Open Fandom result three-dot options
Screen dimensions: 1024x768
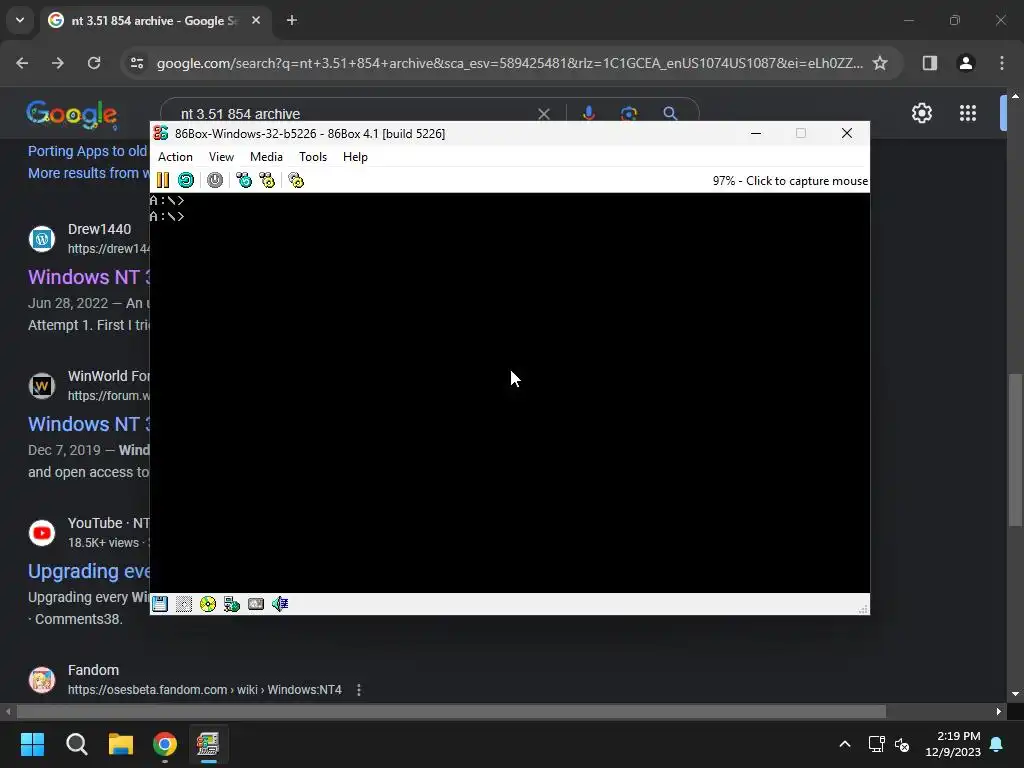[359, 690]
